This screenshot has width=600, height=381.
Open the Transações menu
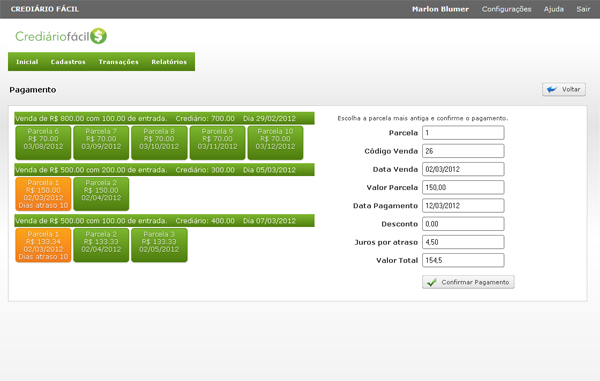(x=119, y=62)
